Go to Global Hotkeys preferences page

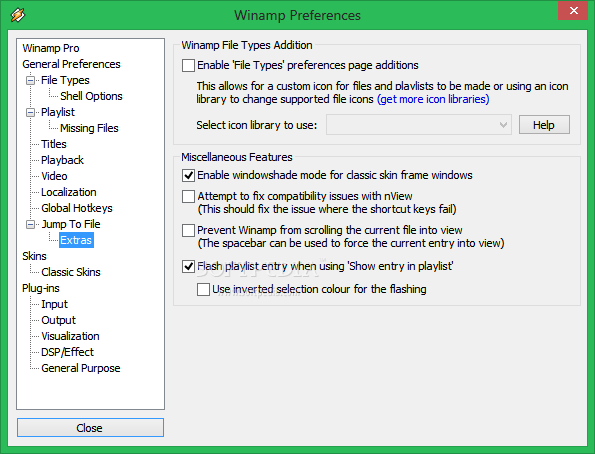77,208
